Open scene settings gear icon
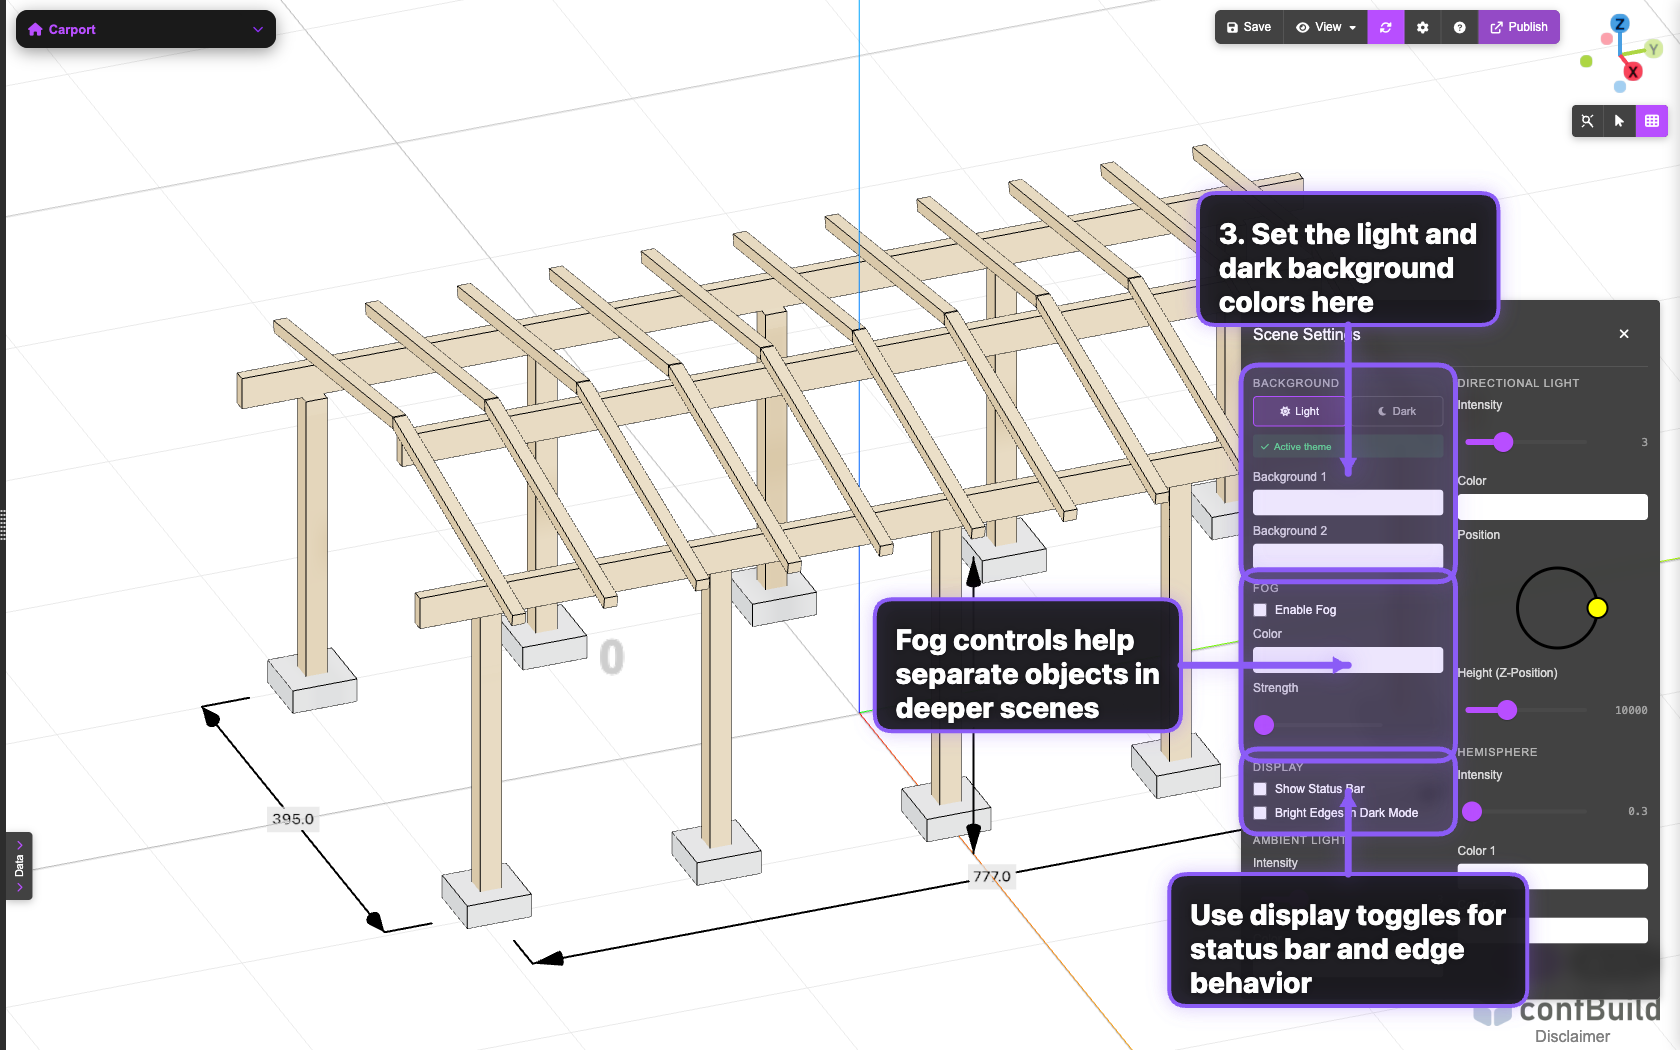This screenshot has height=1050, width=1680. coord(1422,28)
